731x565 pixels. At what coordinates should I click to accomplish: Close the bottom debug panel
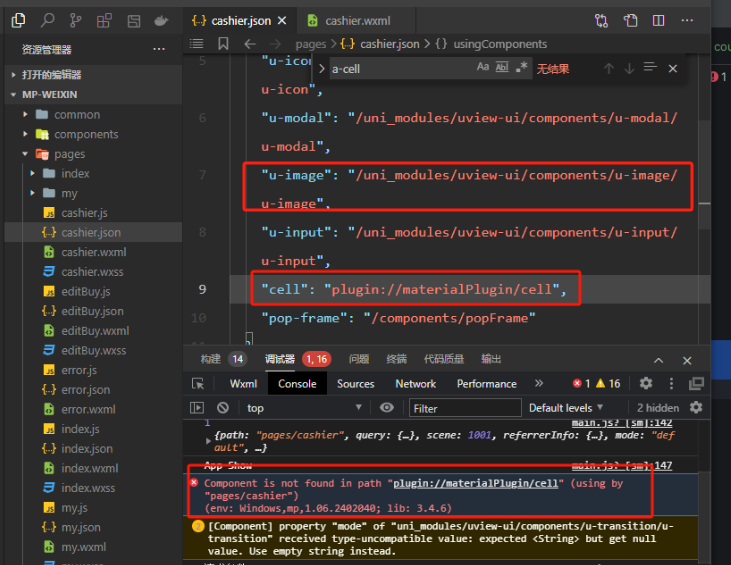pos(687,360)
